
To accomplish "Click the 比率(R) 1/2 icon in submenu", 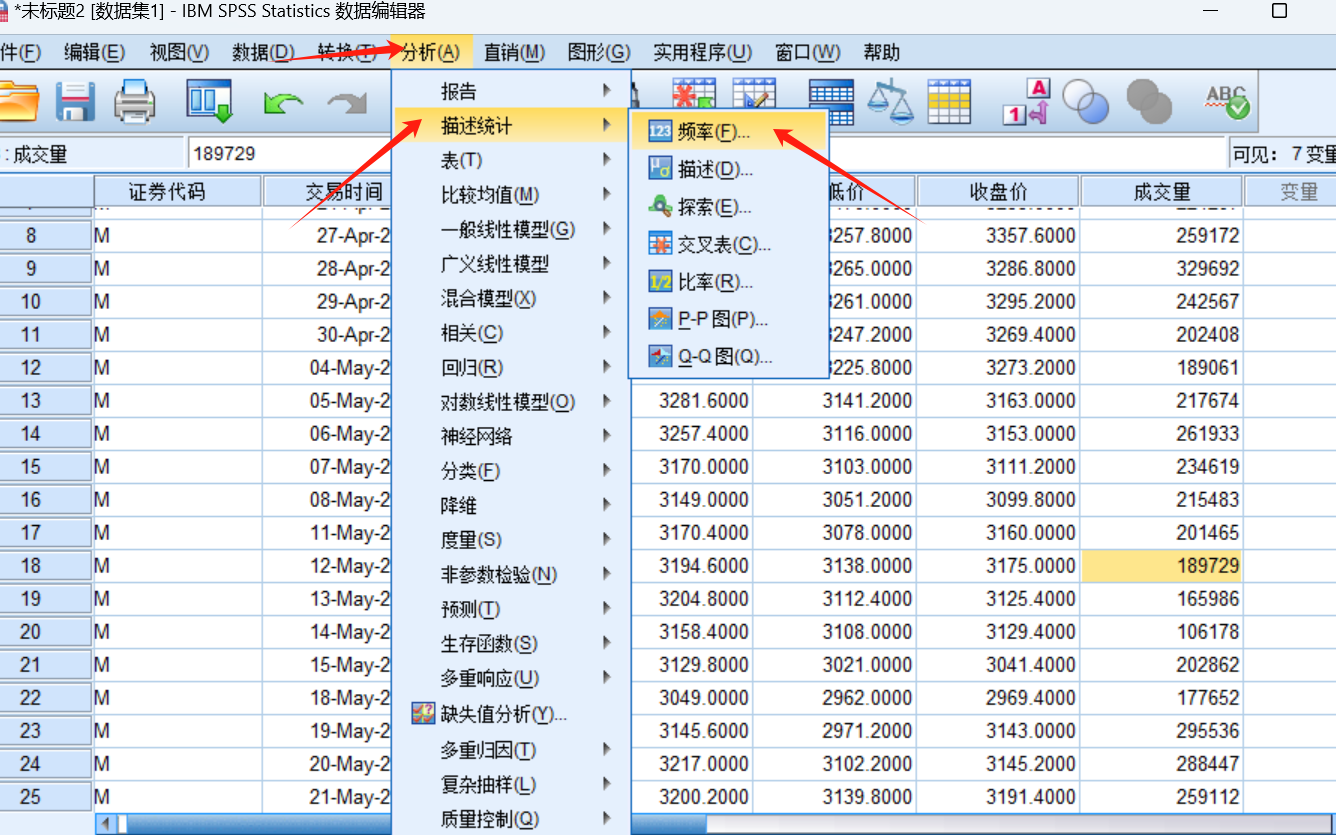I will 660,282.
